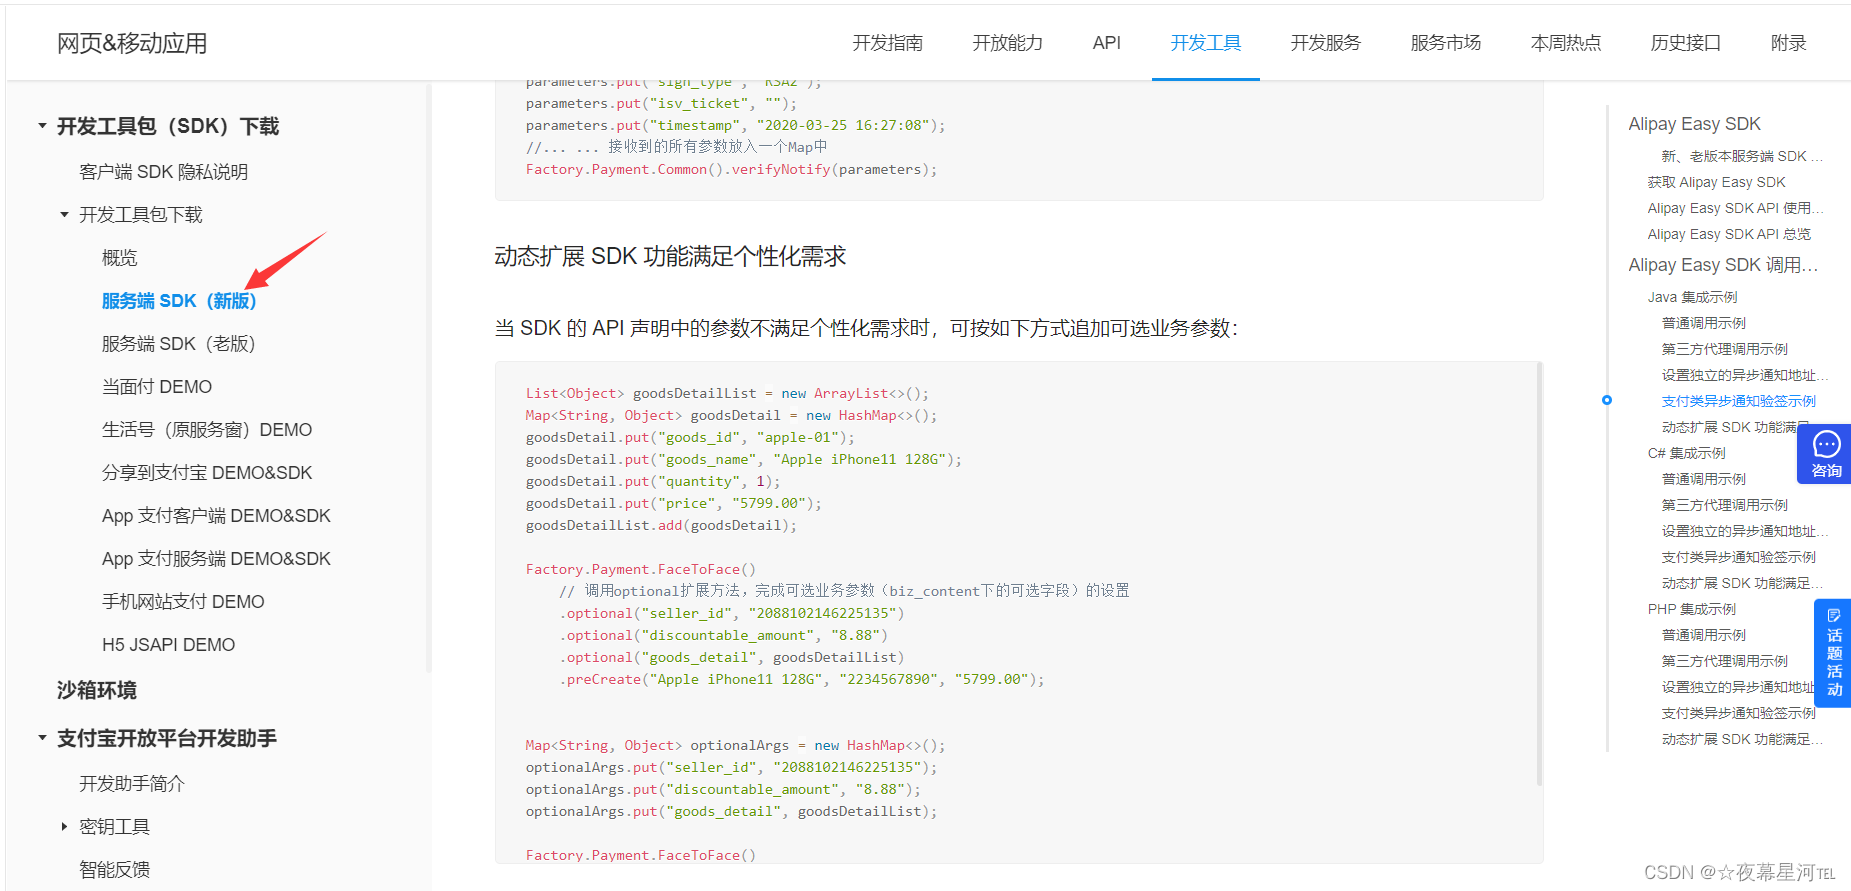
Task: Collapse the 开发工具包（SDK）下载 section arrow
Action: click(x=42, y=126)
